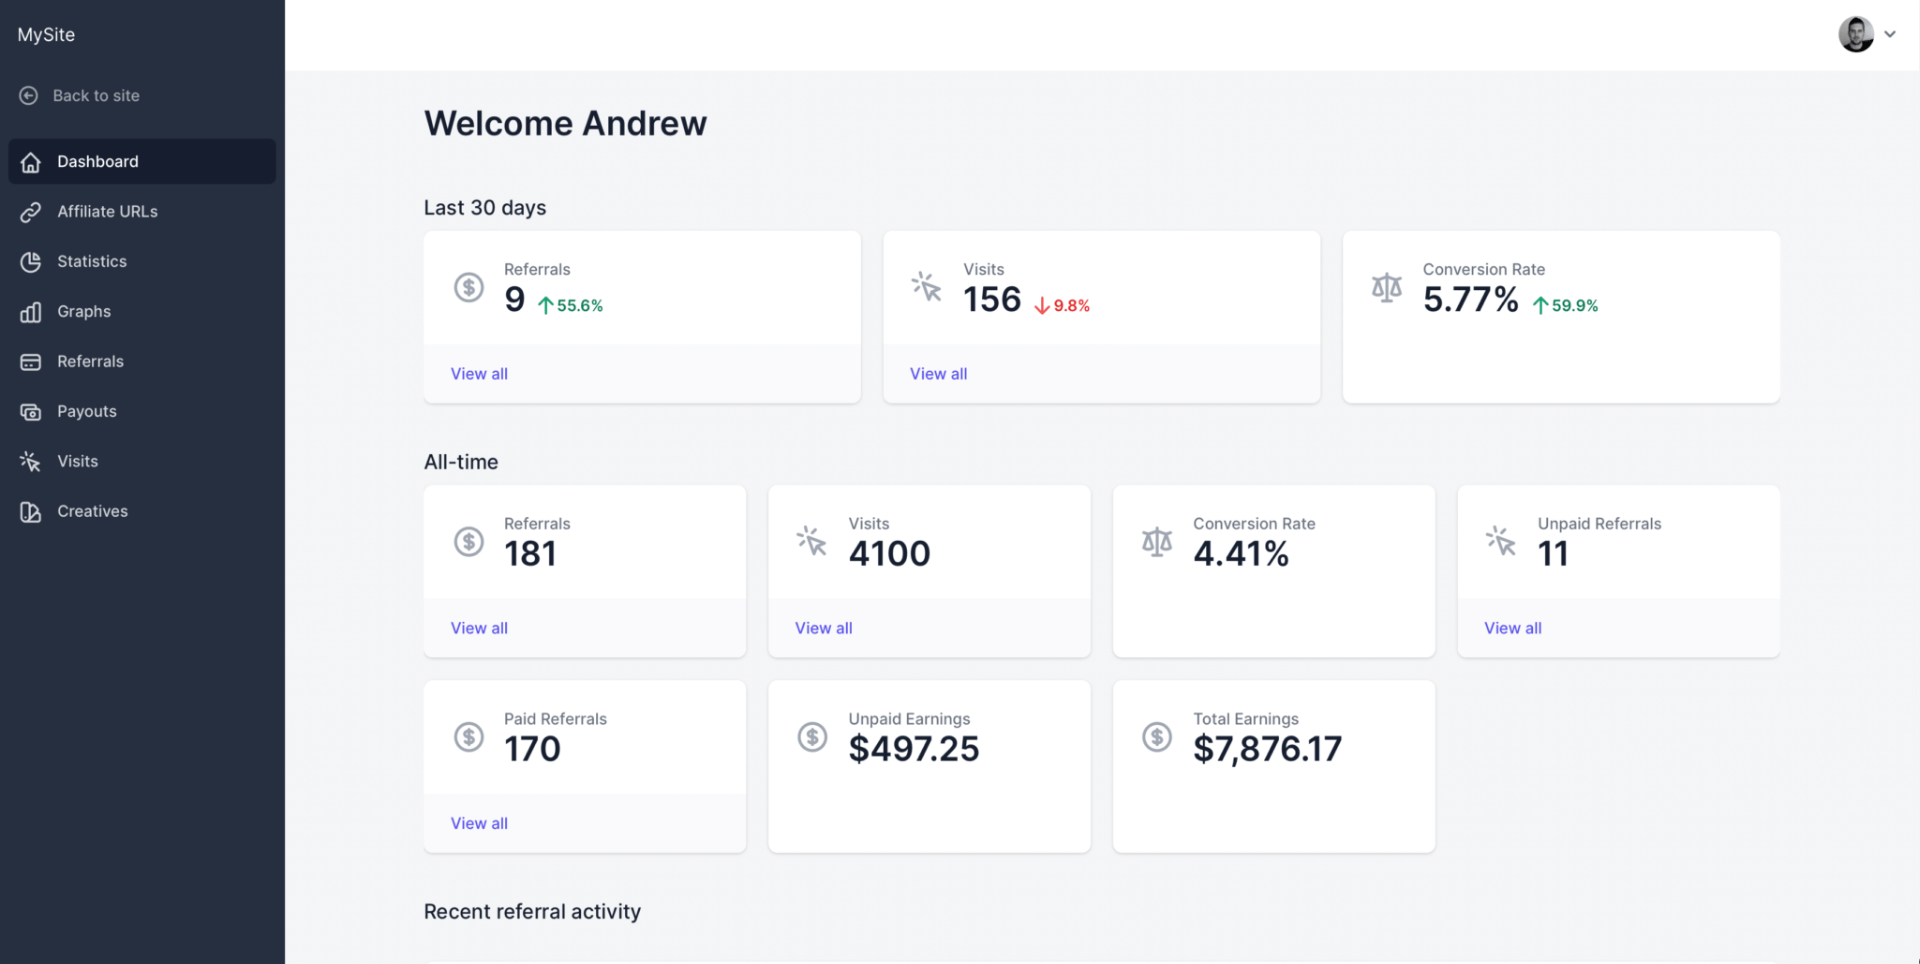
Task: Click the Referrals sidebar icon
Action: [x=31, y=361]
